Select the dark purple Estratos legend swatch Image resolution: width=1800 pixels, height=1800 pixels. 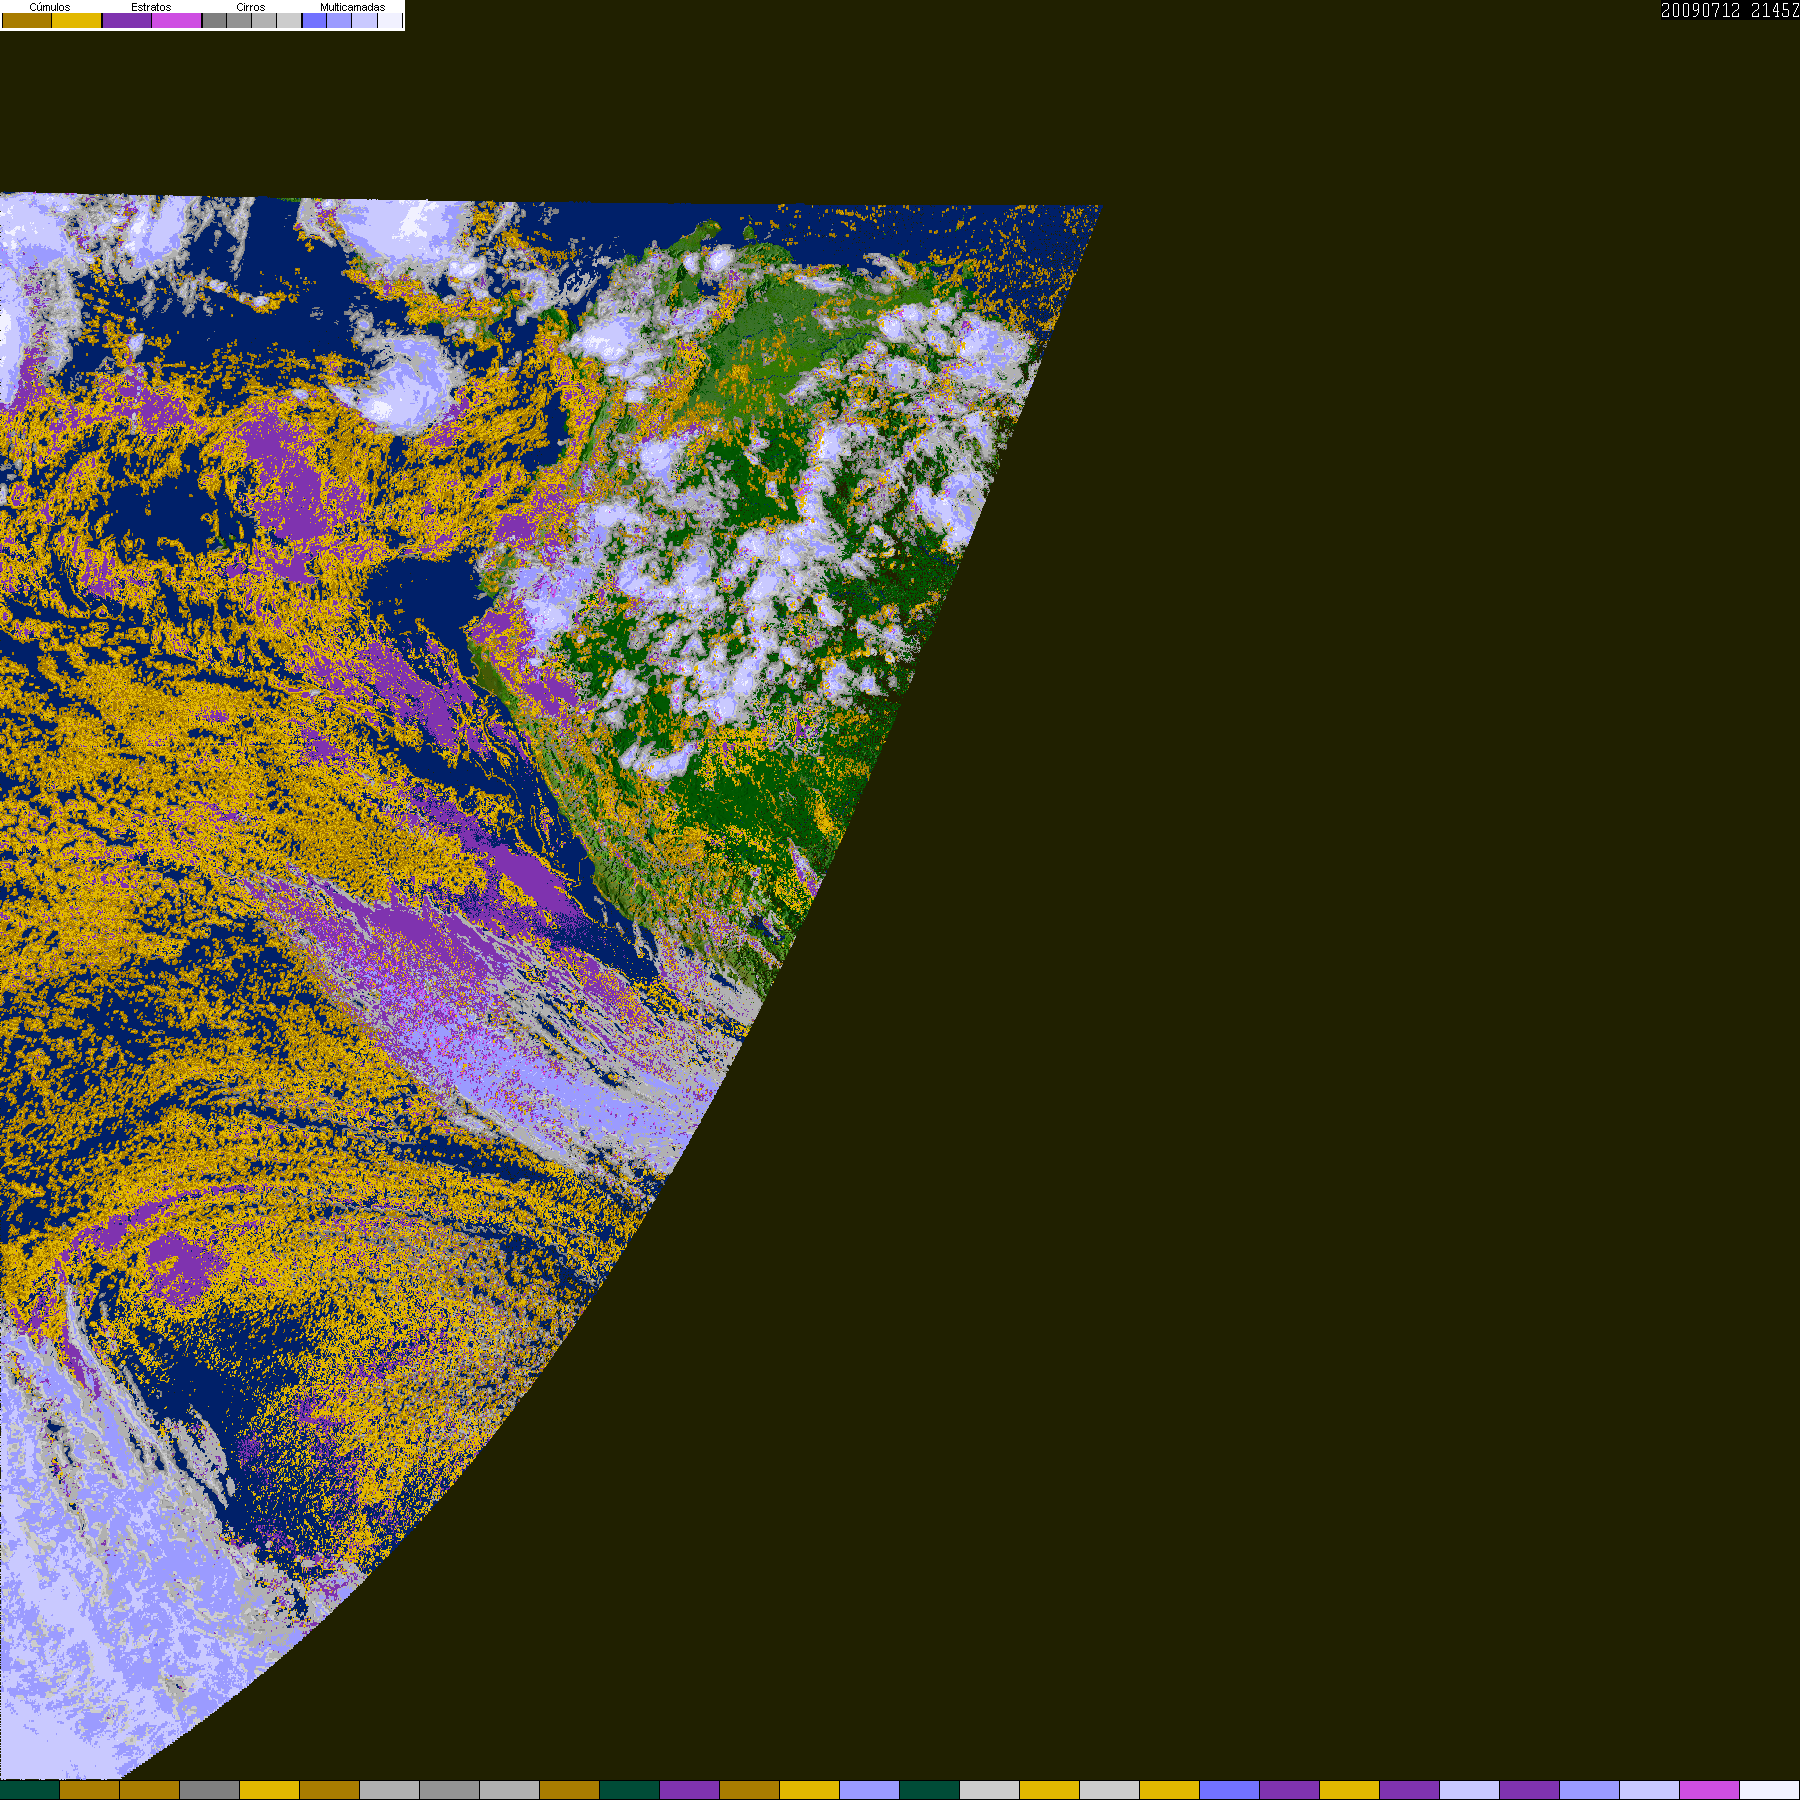point(127,20)
